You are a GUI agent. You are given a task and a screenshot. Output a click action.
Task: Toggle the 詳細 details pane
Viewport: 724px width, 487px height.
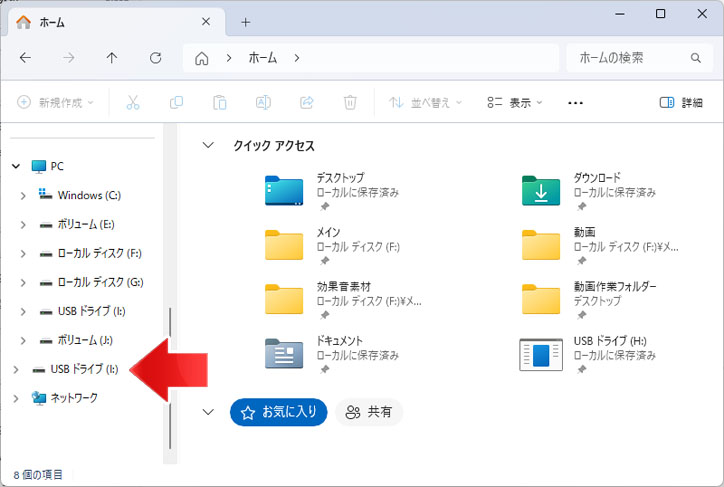point(681,102)
